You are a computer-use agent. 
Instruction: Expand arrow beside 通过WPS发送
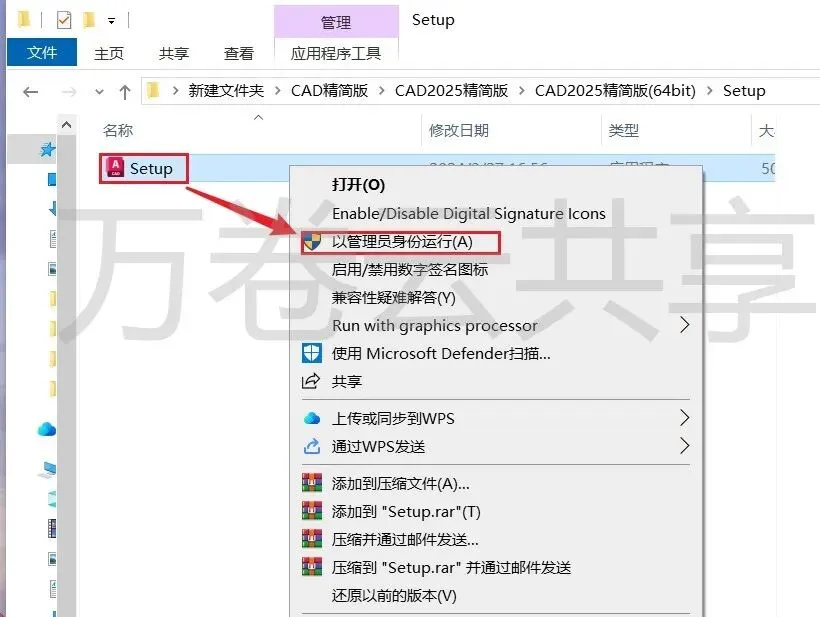coord(685,446)
